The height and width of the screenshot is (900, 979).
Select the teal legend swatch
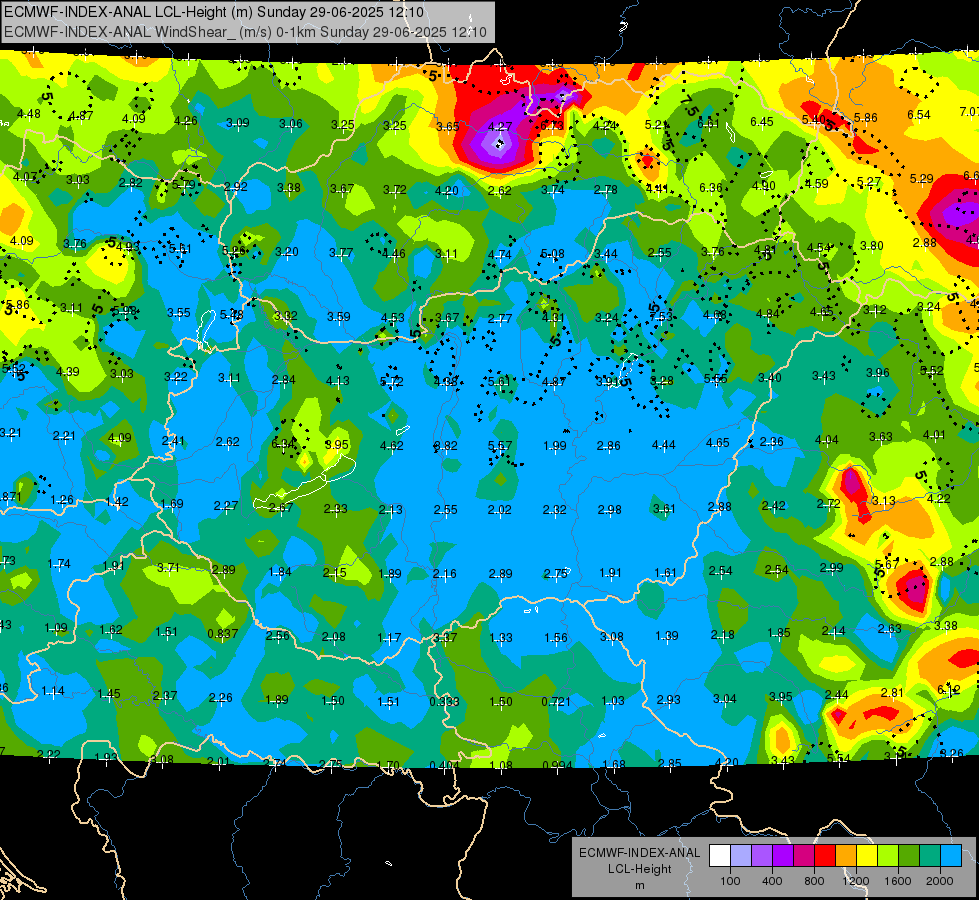coord(930,856)
